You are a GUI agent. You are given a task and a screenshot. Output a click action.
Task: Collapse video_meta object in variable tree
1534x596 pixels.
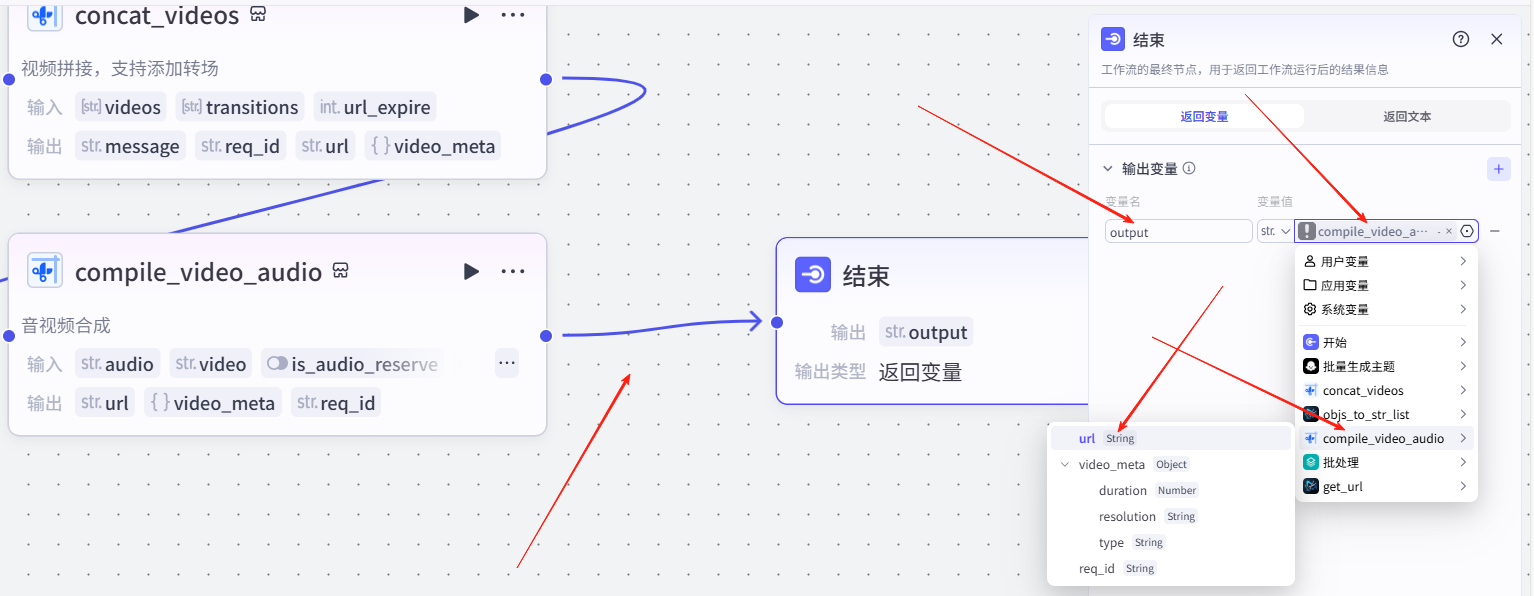1065,464
